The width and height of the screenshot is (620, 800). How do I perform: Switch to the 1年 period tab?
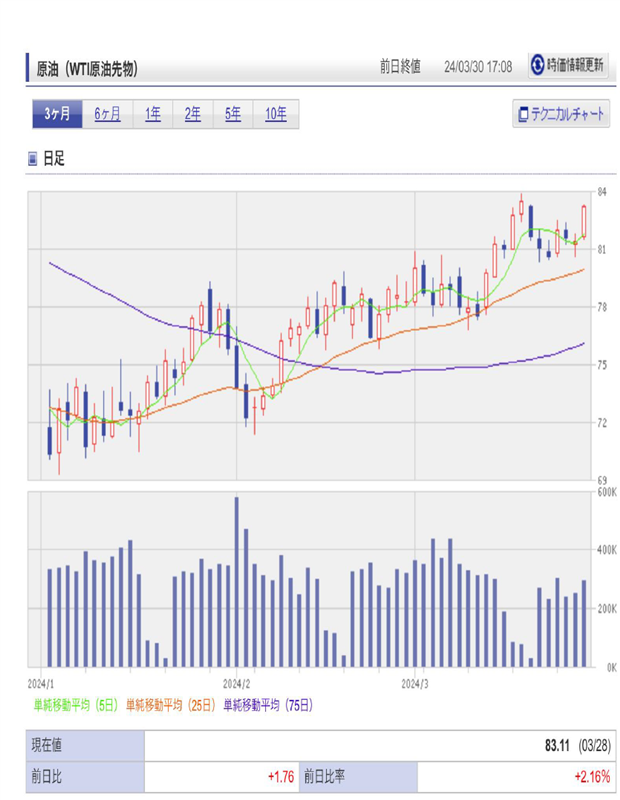(153, 114)
